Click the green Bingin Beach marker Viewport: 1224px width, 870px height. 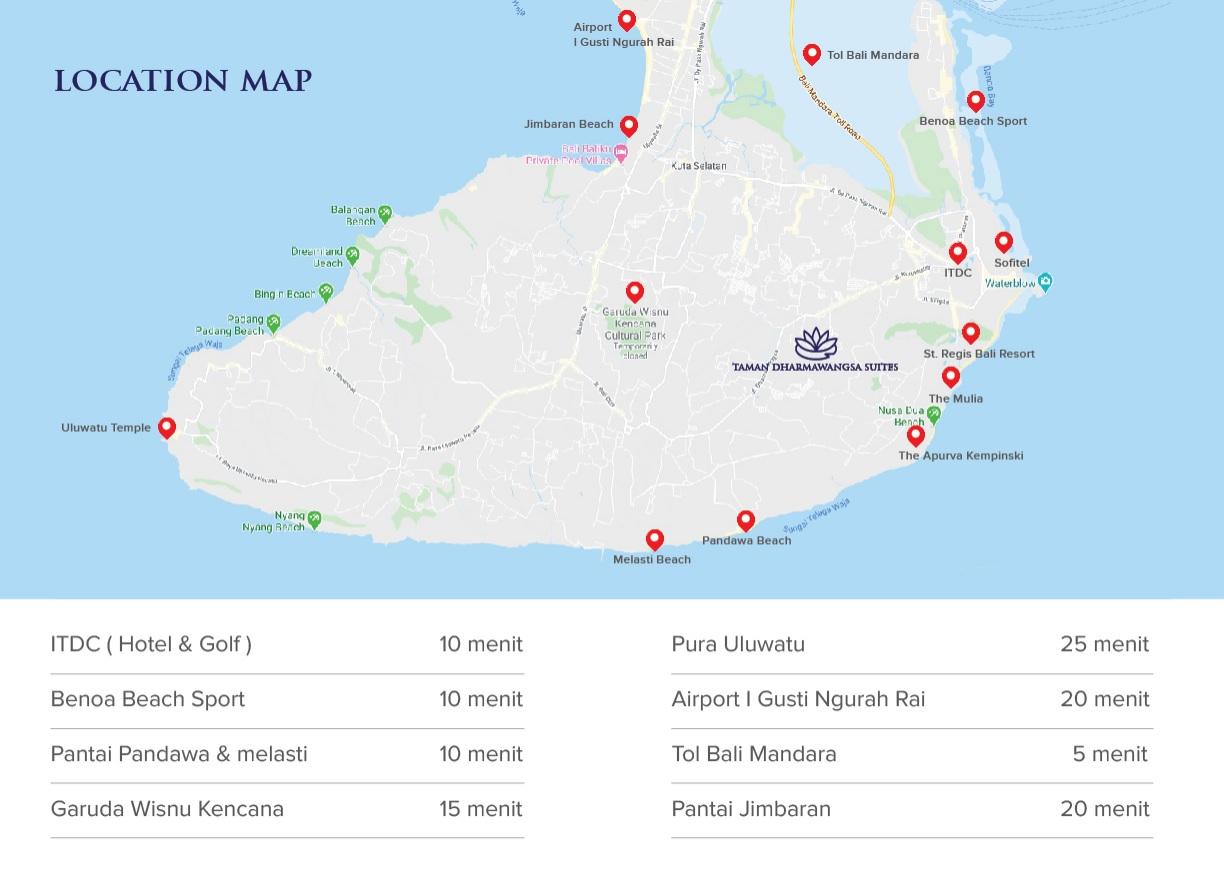coord(326,293)
